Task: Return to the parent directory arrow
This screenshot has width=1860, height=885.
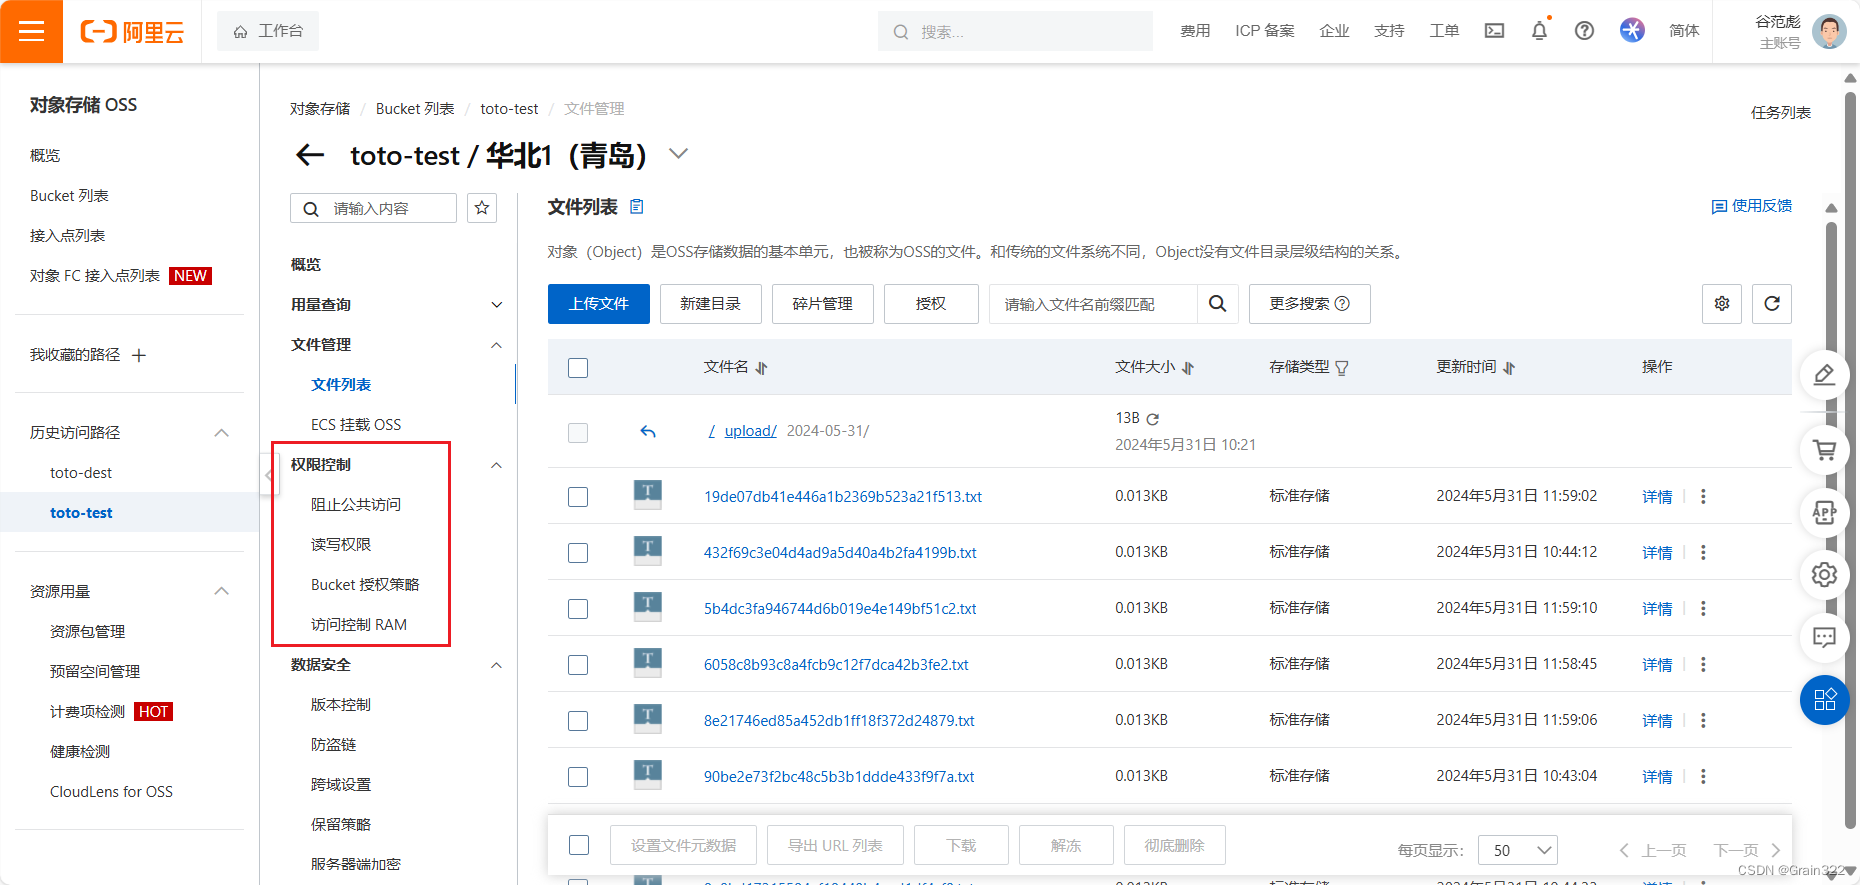Action: coord(648,432)
